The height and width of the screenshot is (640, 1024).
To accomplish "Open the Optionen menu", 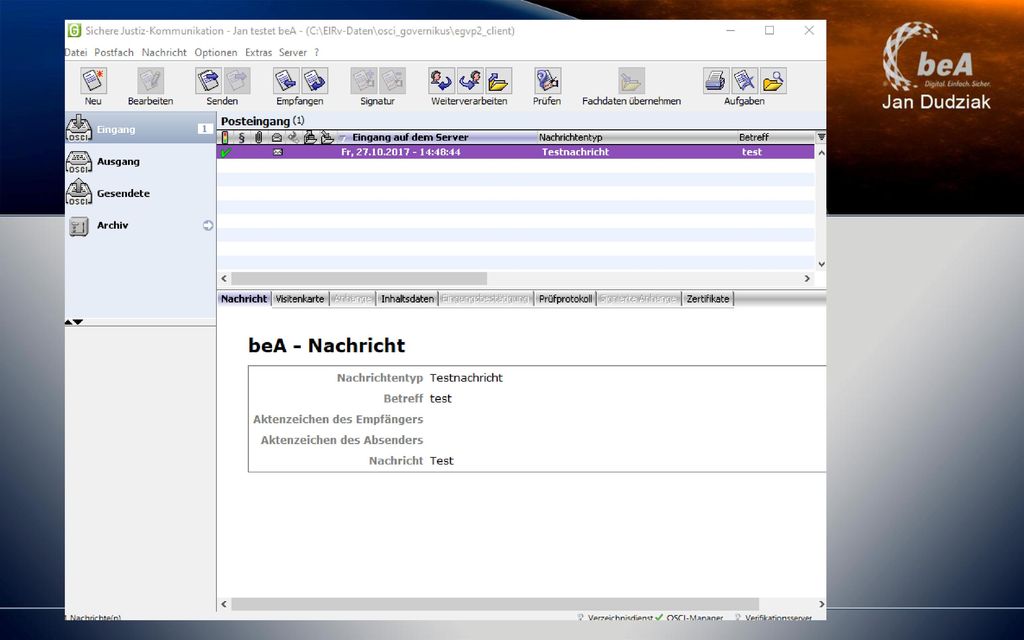I will click(216, 52).
